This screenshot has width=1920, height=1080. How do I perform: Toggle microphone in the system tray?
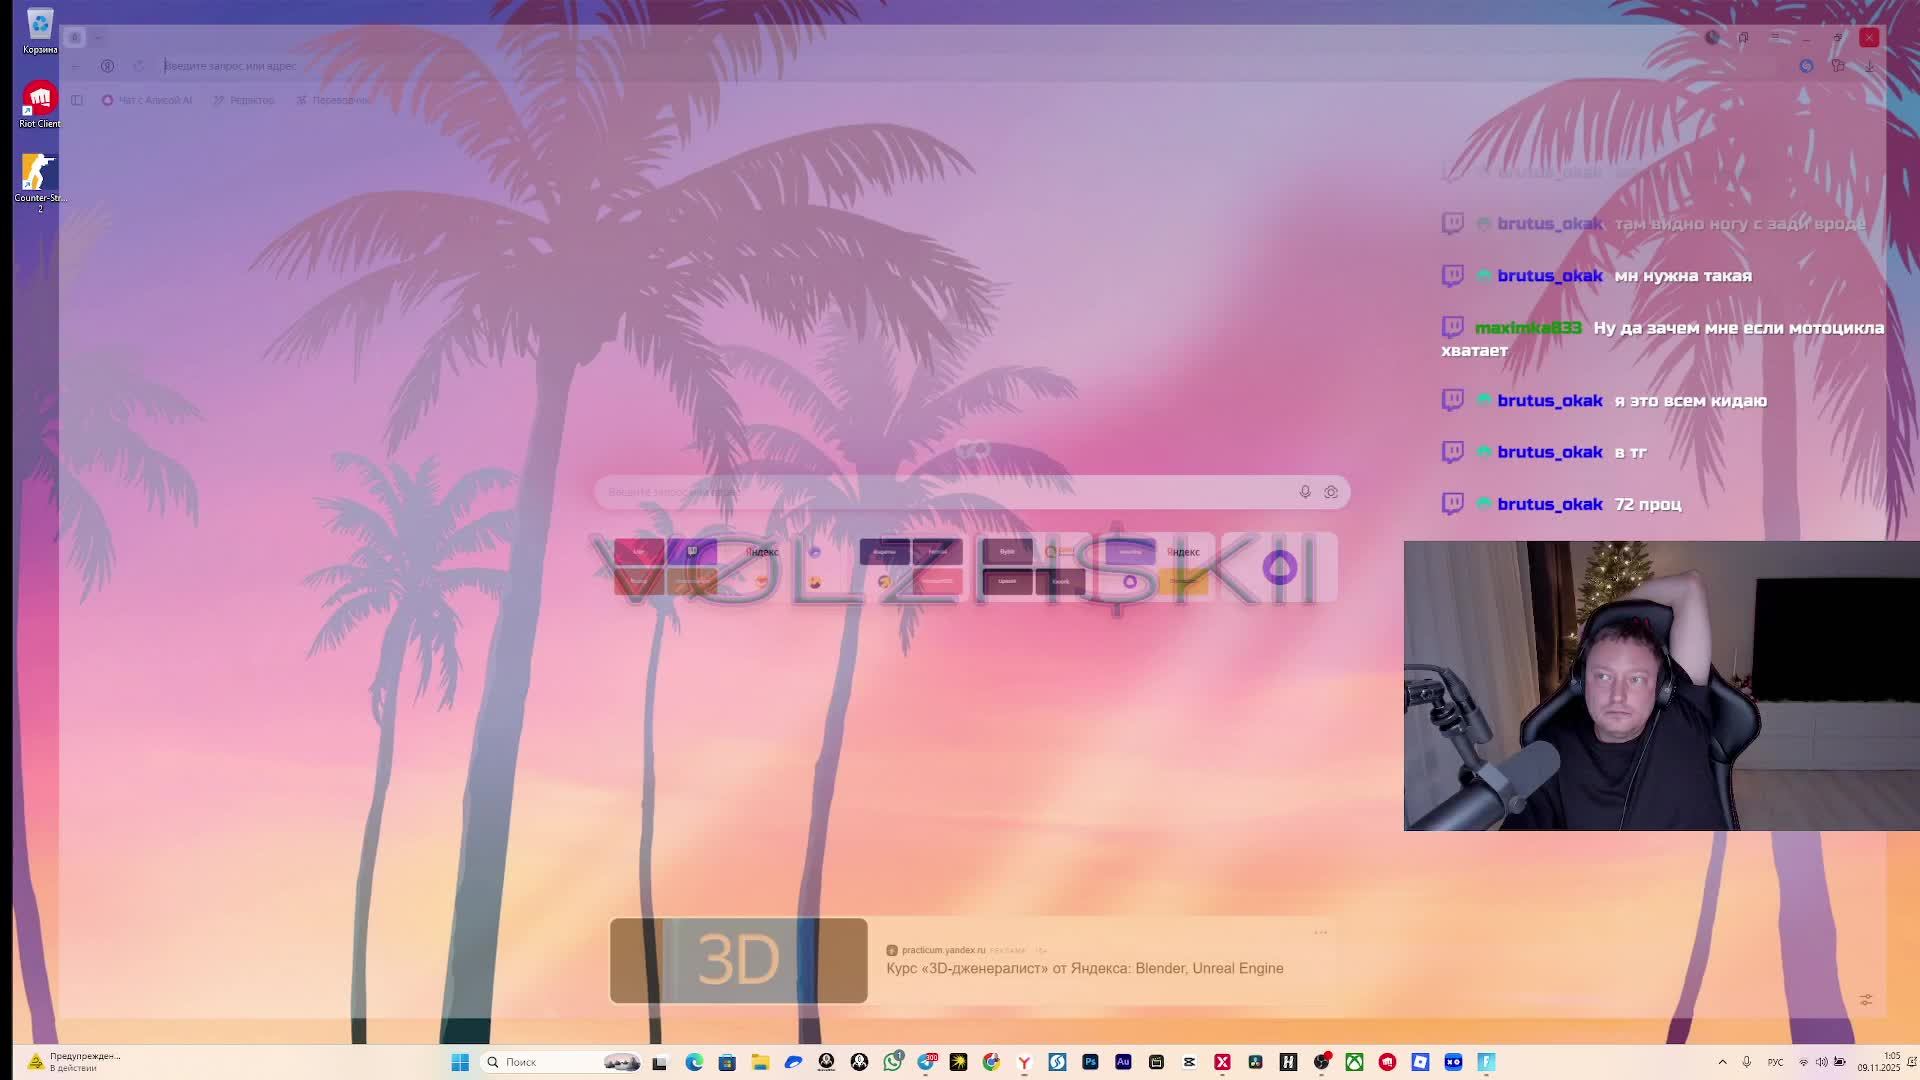[1746, 1062]
